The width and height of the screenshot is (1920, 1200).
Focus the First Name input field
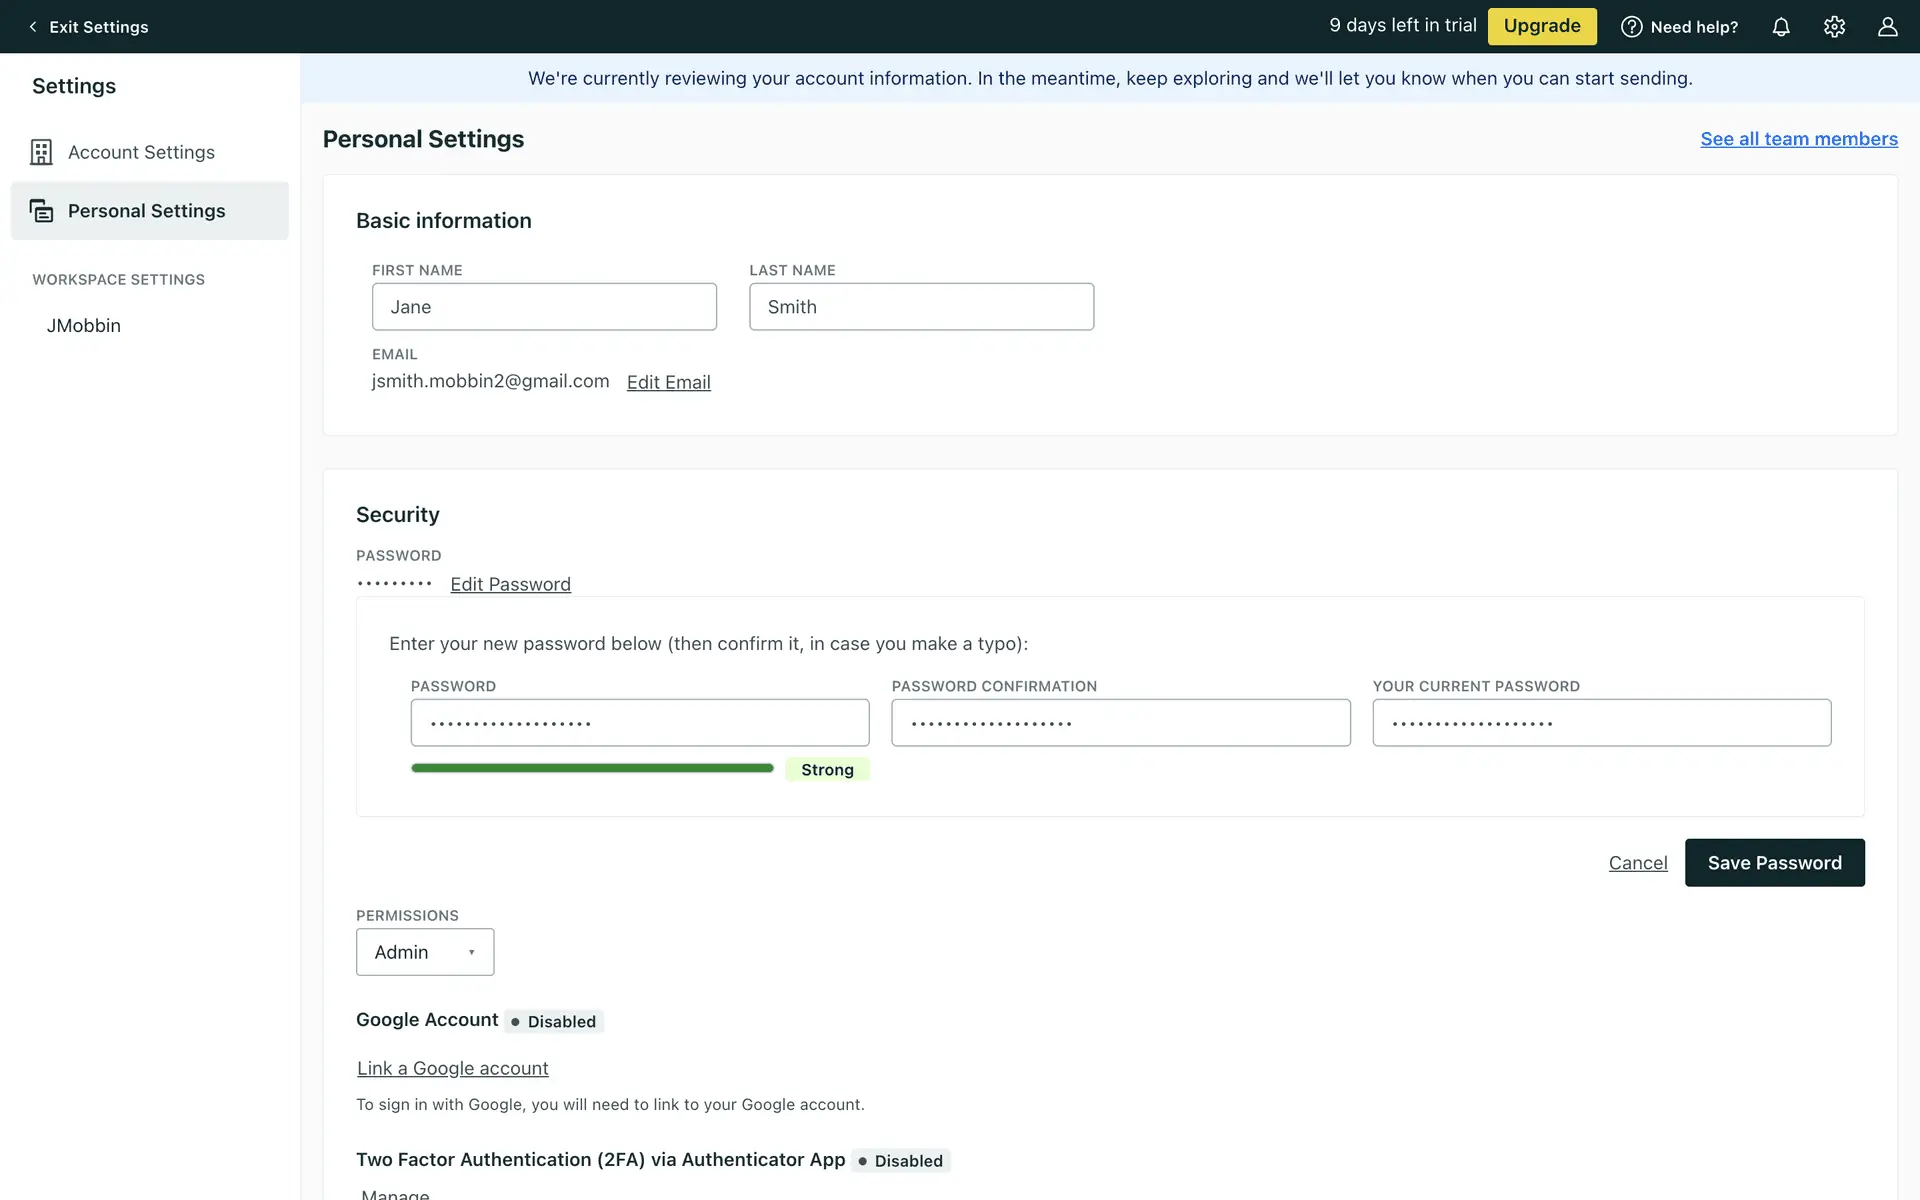click(544, 307)
